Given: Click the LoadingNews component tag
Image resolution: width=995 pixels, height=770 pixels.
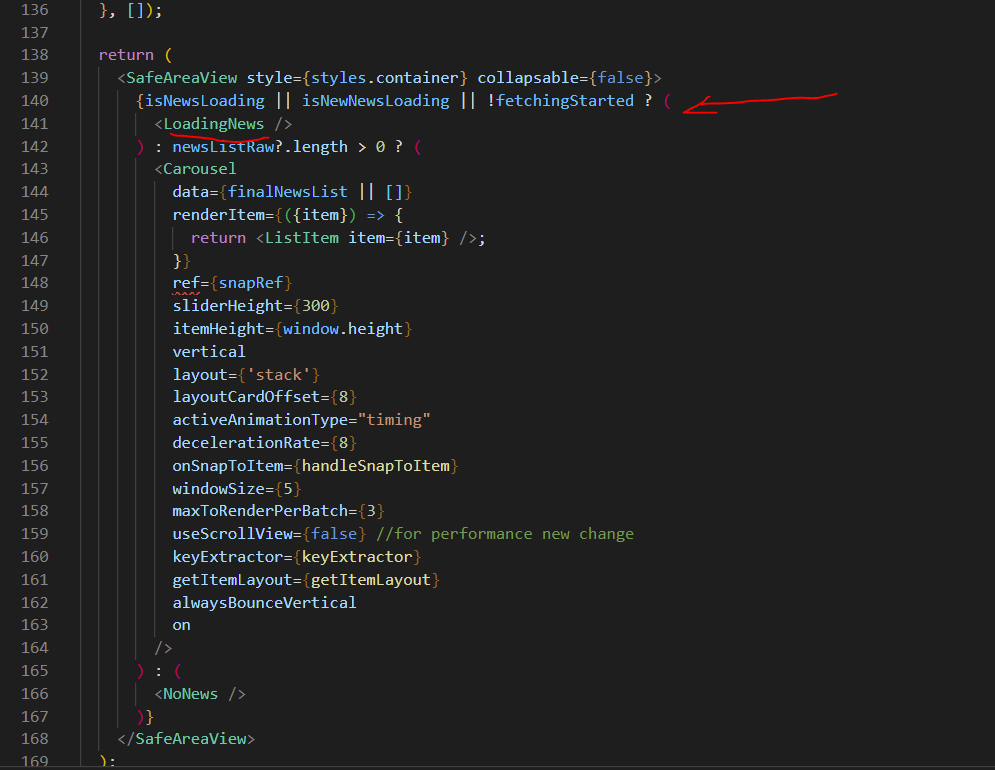Looking at the screenshot, I should pos(214,123).
